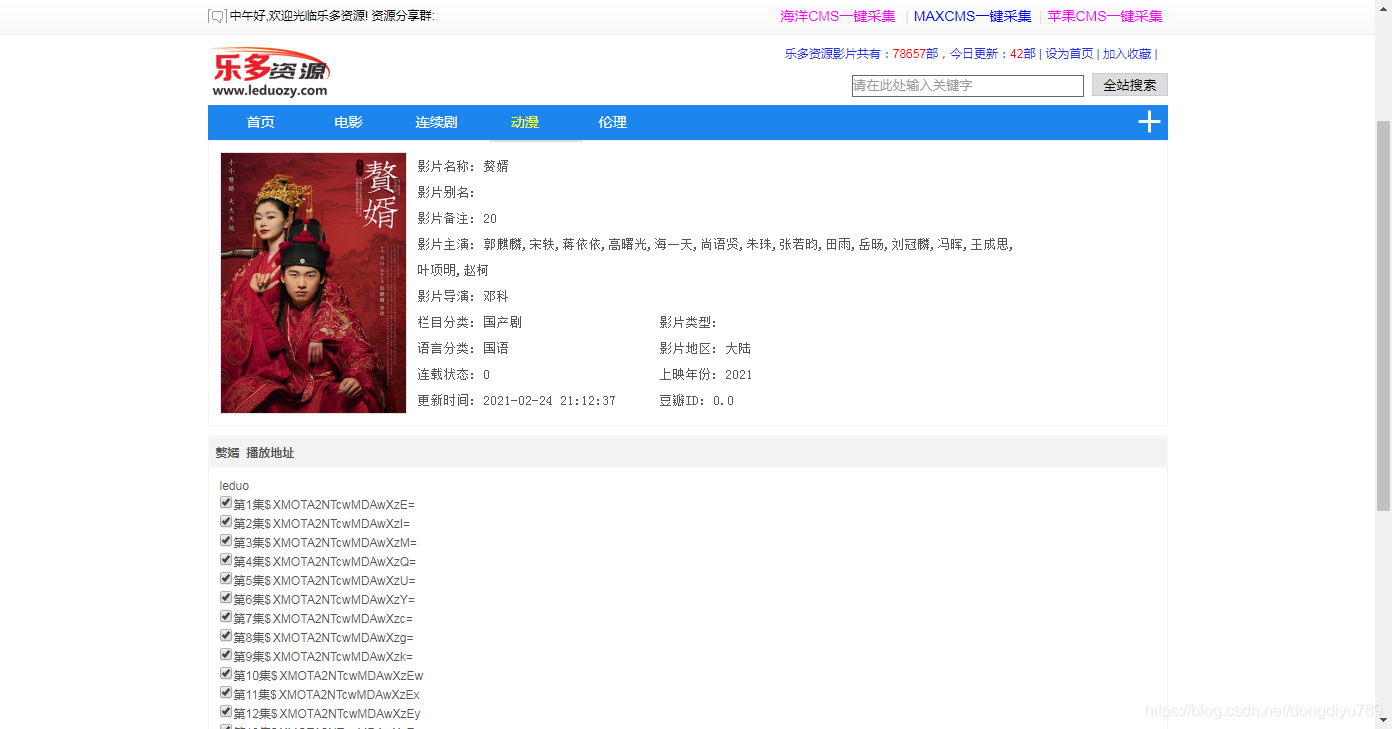Uncheck the 第2集 checkbox

pyautogui.click(x=226, y=522)
